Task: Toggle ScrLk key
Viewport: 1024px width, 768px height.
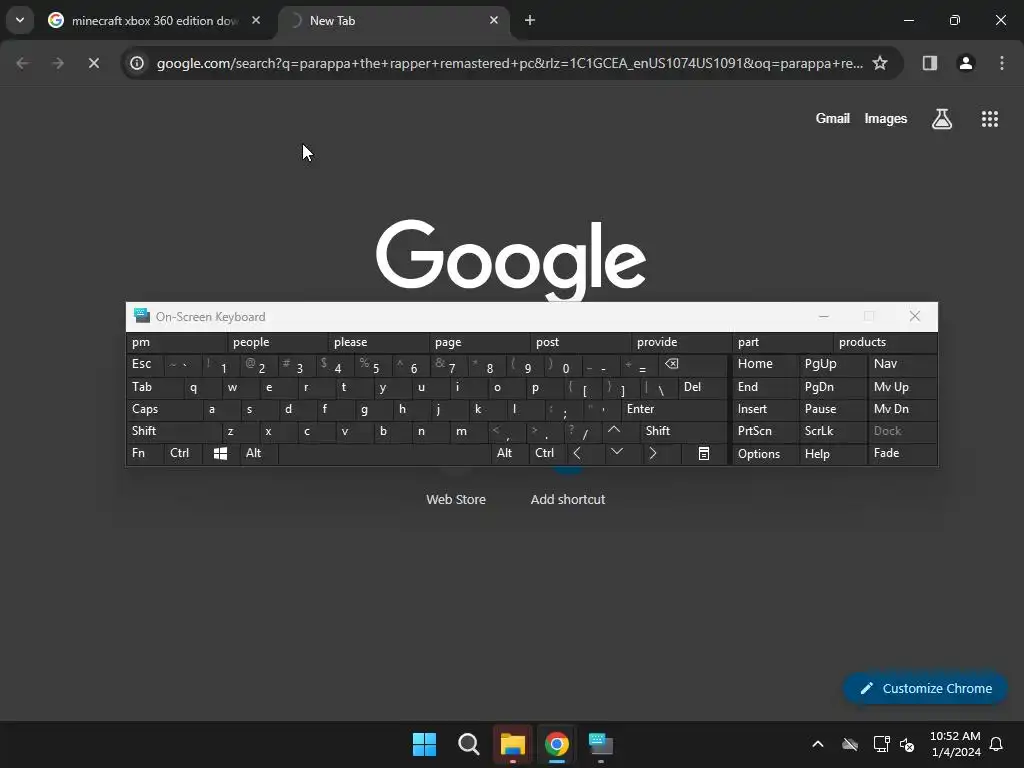Action: 833,431
